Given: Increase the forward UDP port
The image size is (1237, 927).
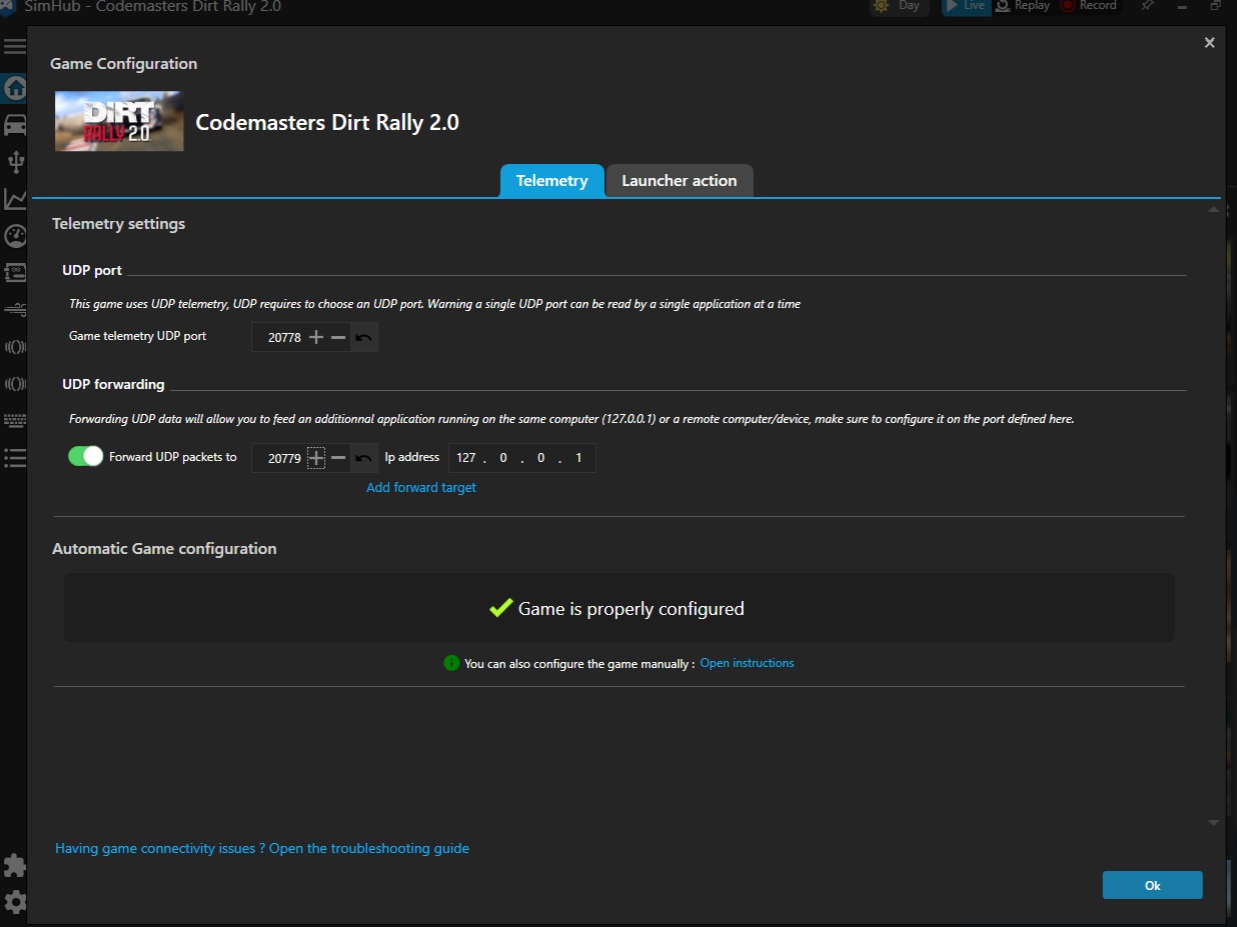Looking at the screenshot, I should [316, 458].
